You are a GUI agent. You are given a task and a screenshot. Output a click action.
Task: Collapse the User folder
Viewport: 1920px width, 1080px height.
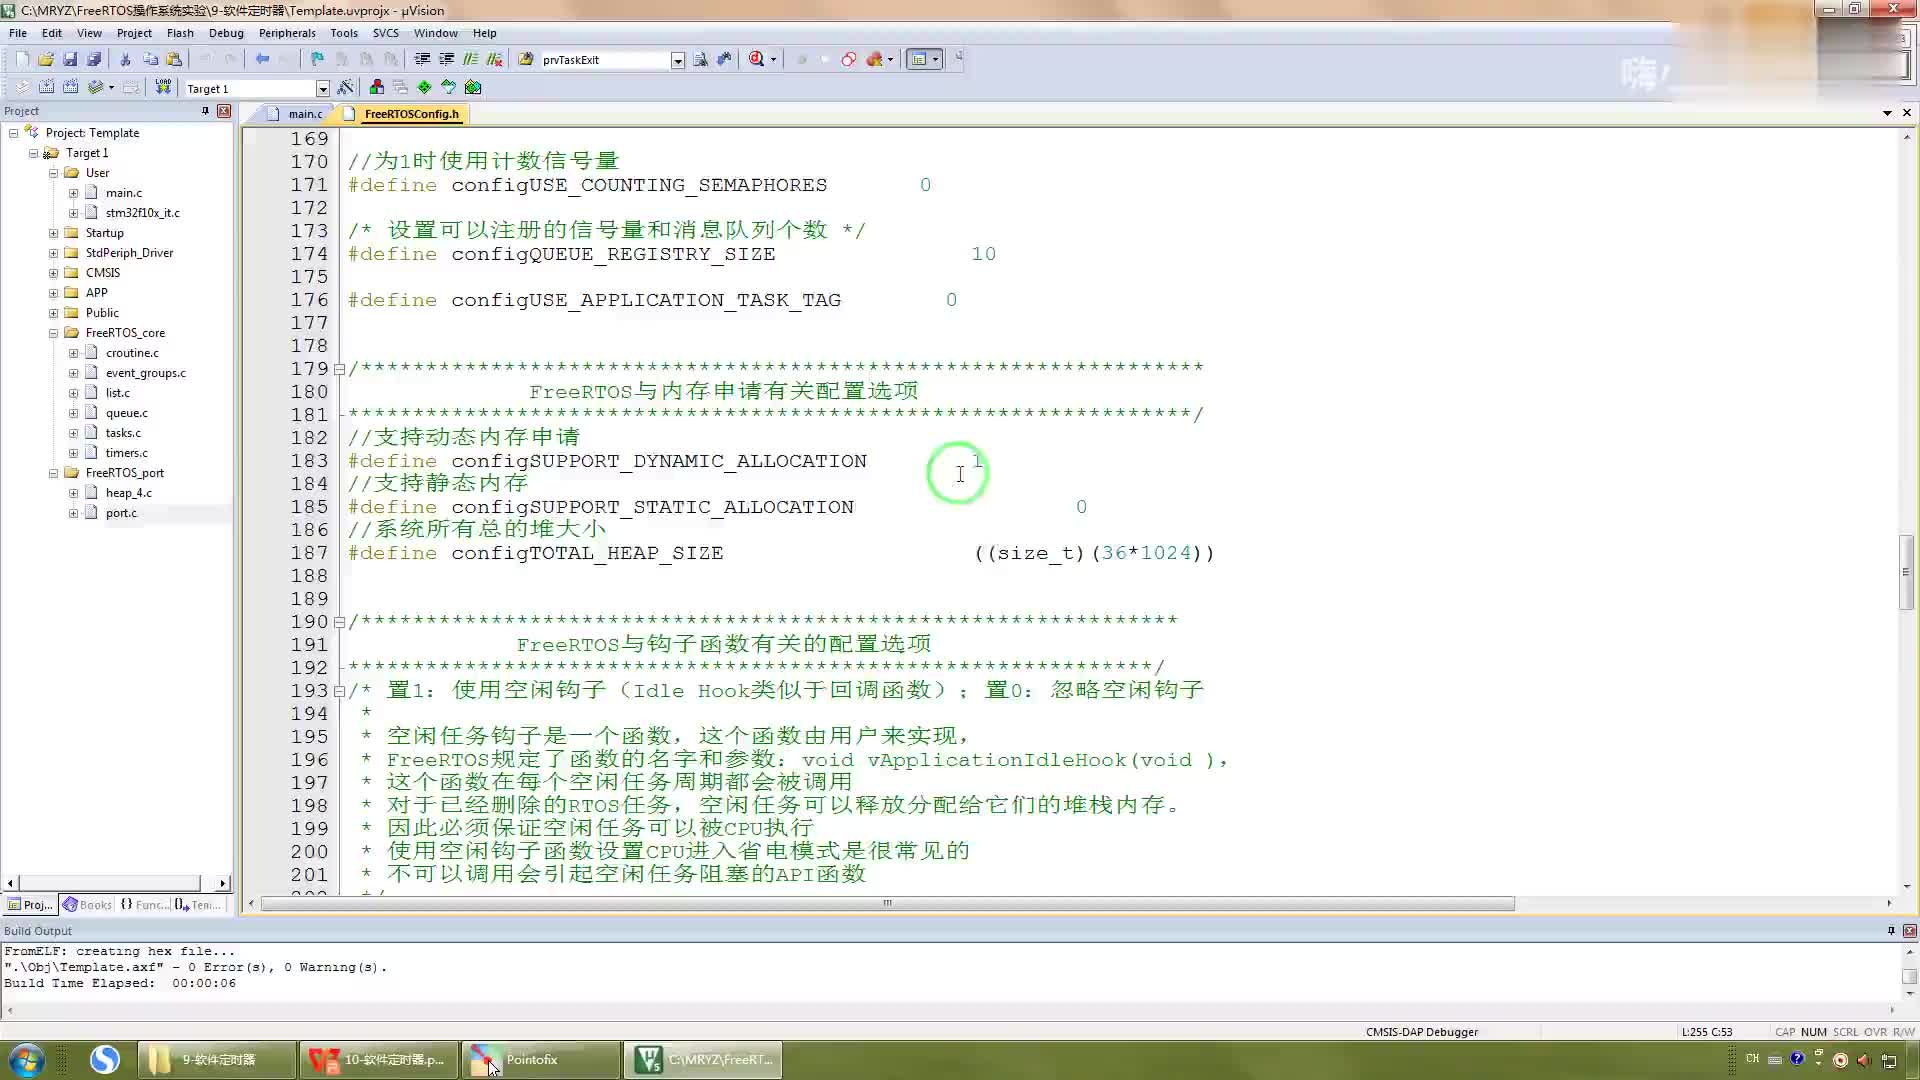click(54, 172)
